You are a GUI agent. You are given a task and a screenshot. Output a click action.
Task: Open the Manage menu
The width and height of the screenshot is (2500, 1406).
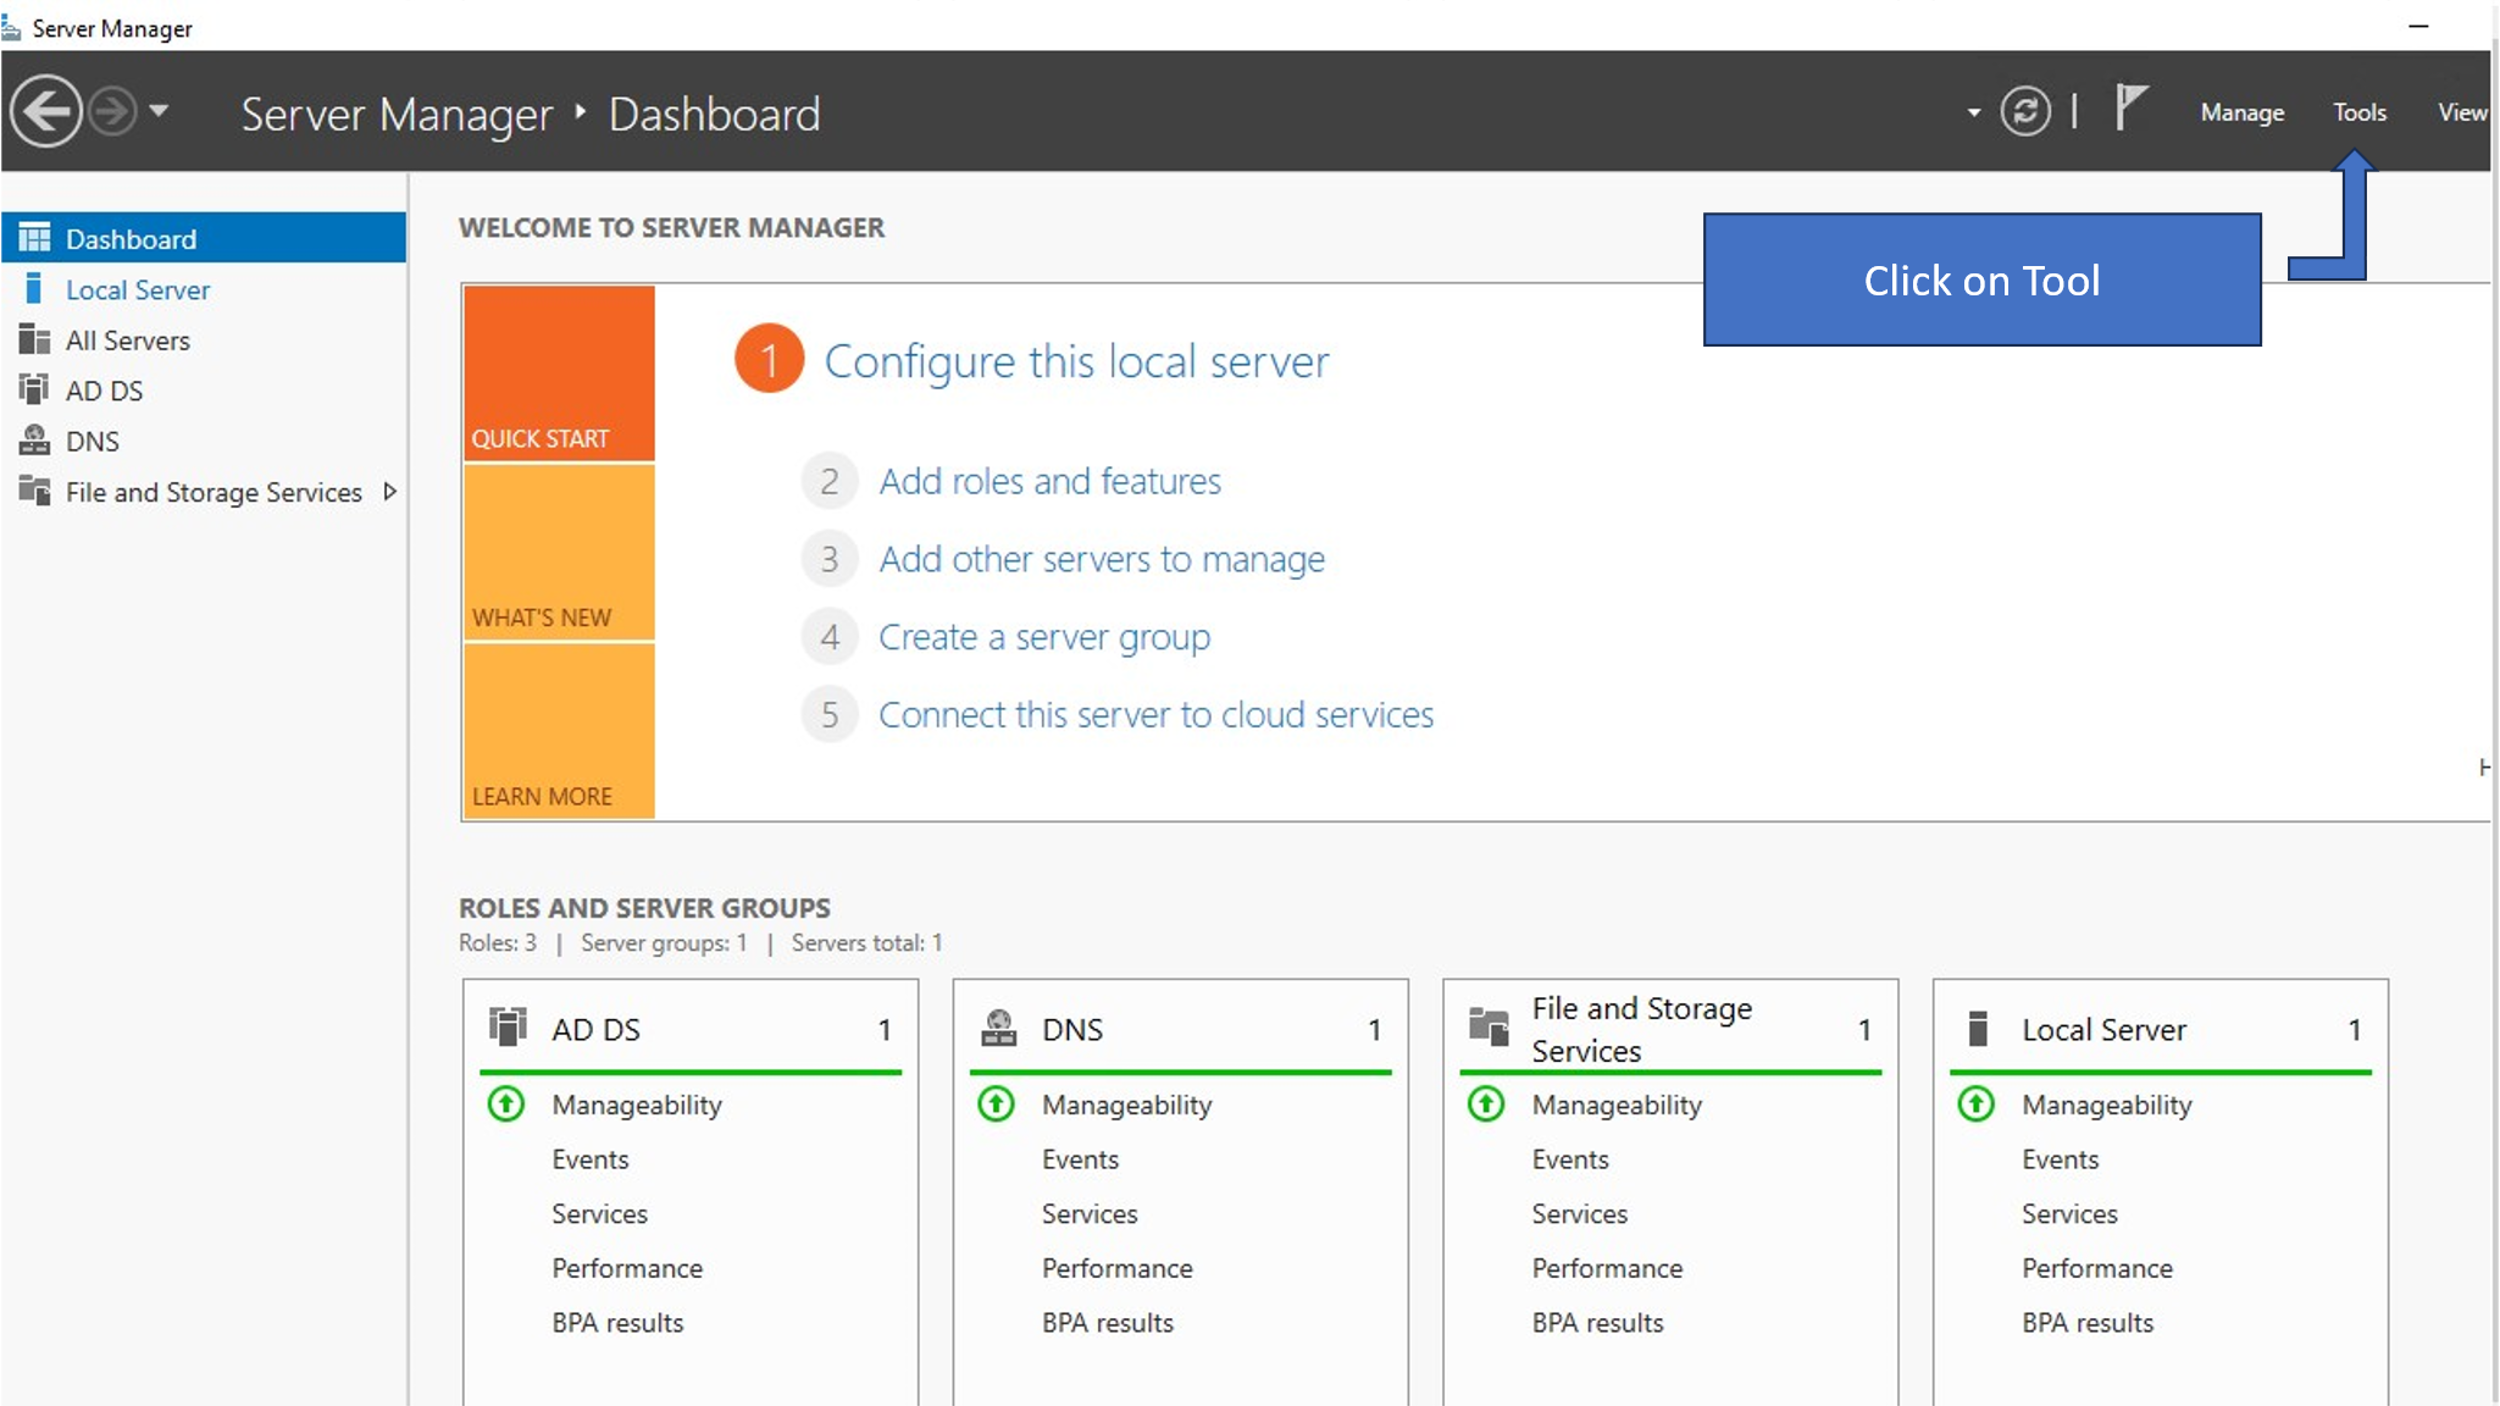(x=2242, y=112)
